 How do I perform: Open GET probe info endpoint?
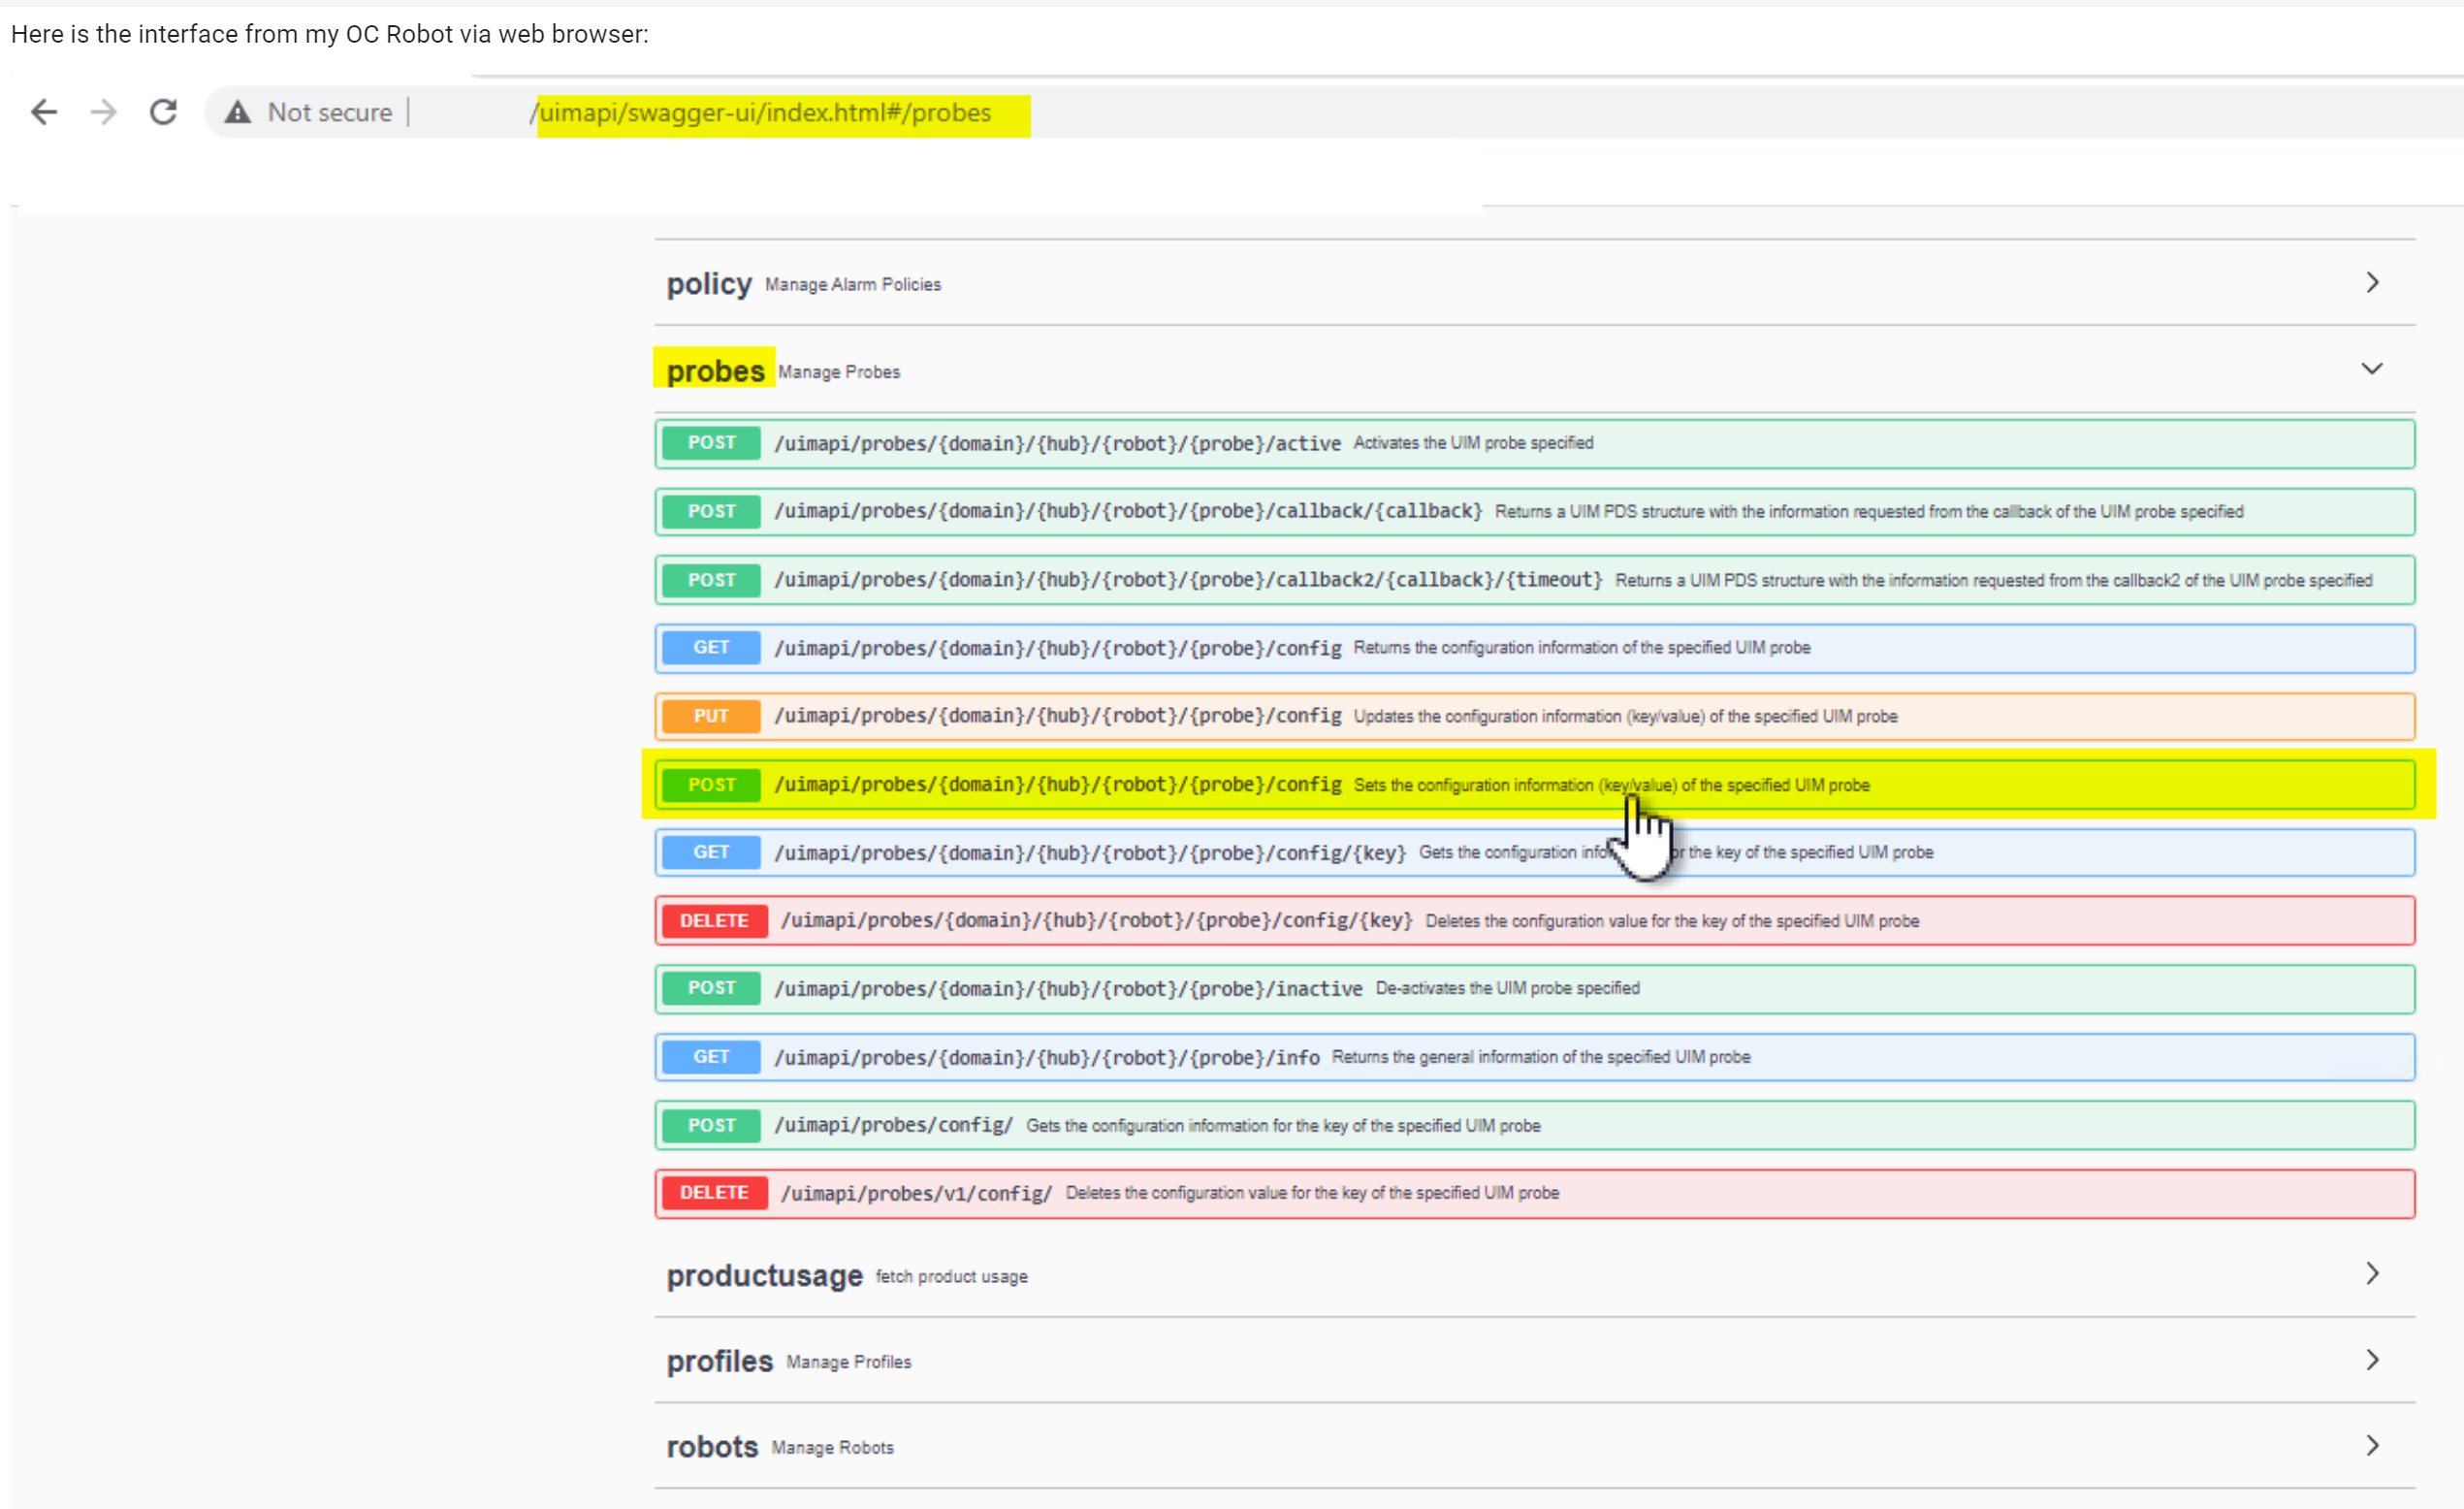pos(1046,1057)
